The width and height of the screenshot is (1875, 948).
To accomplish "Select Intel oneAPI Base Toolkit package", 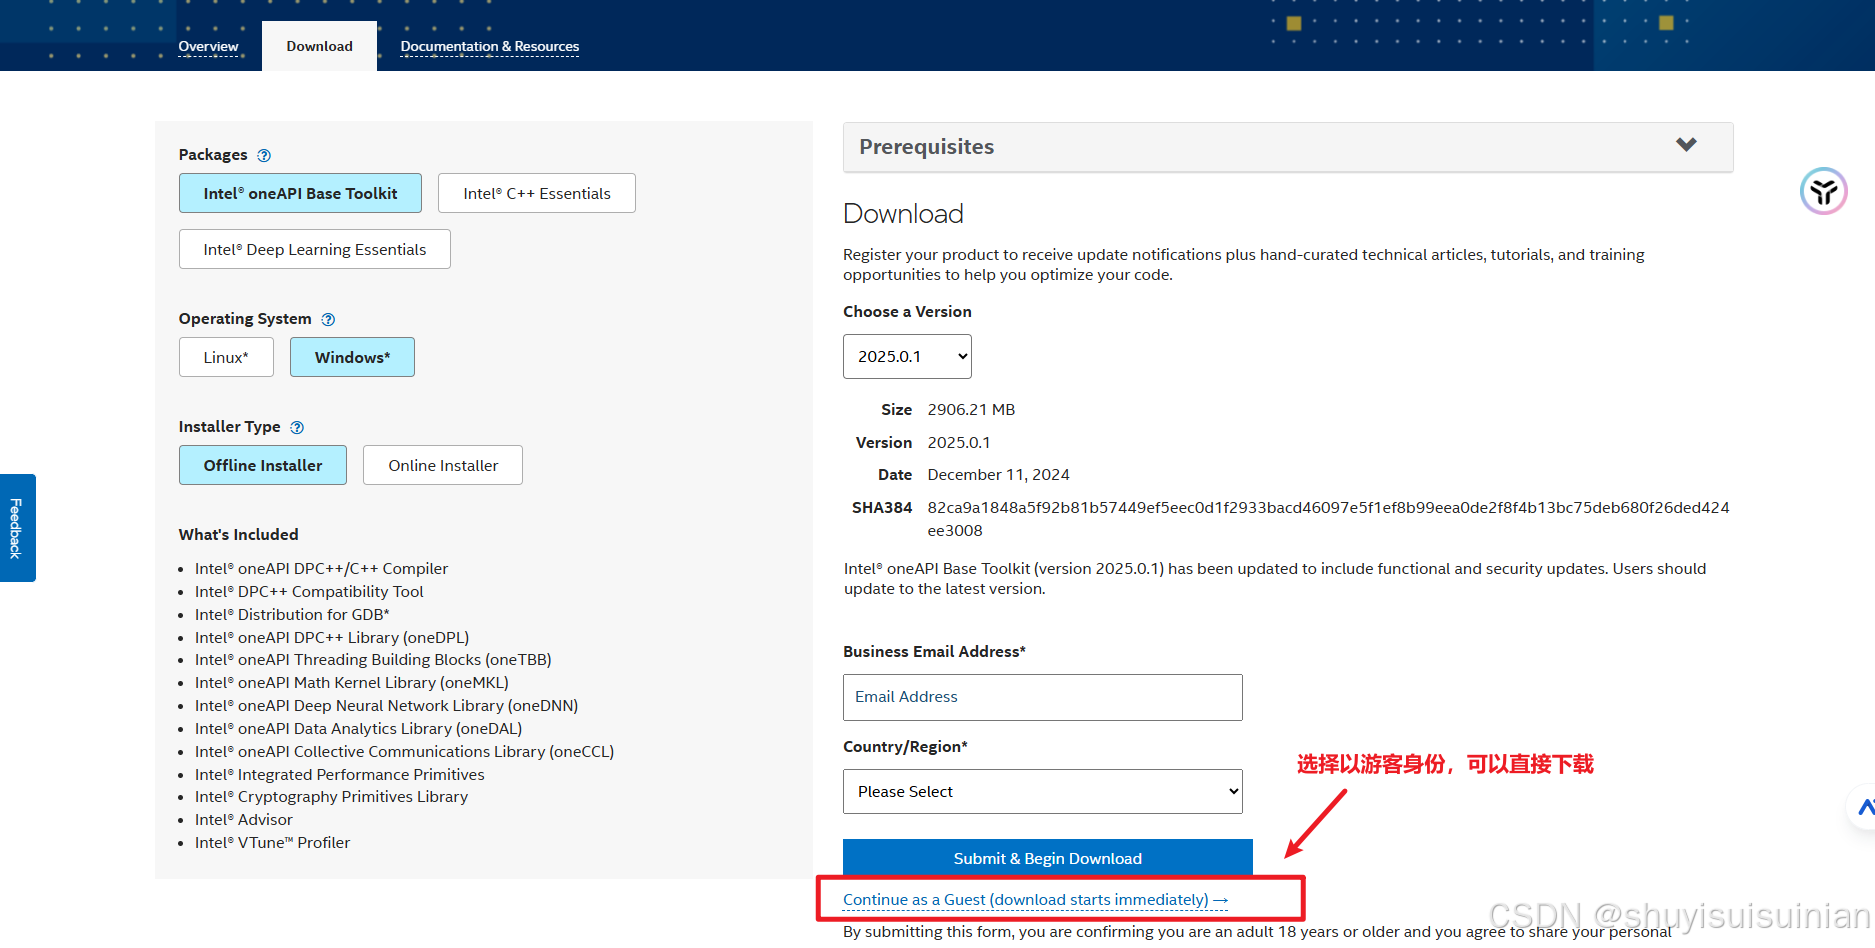I will 300,193.
